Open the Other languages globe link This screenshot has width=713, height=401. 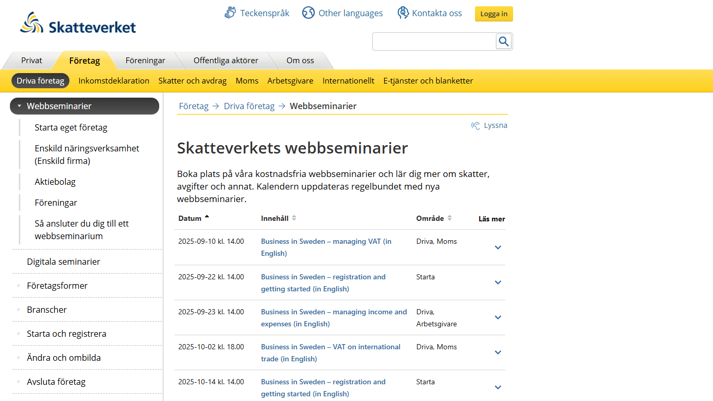point(342,13)
